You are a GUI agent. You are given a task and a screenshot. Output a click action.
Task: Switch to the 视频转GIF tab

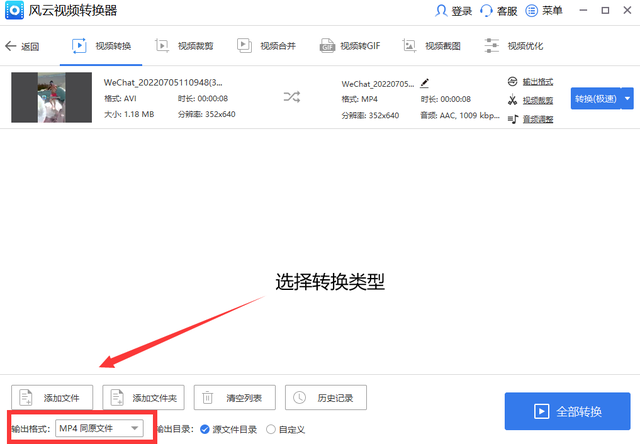click(x=350, y=46)
